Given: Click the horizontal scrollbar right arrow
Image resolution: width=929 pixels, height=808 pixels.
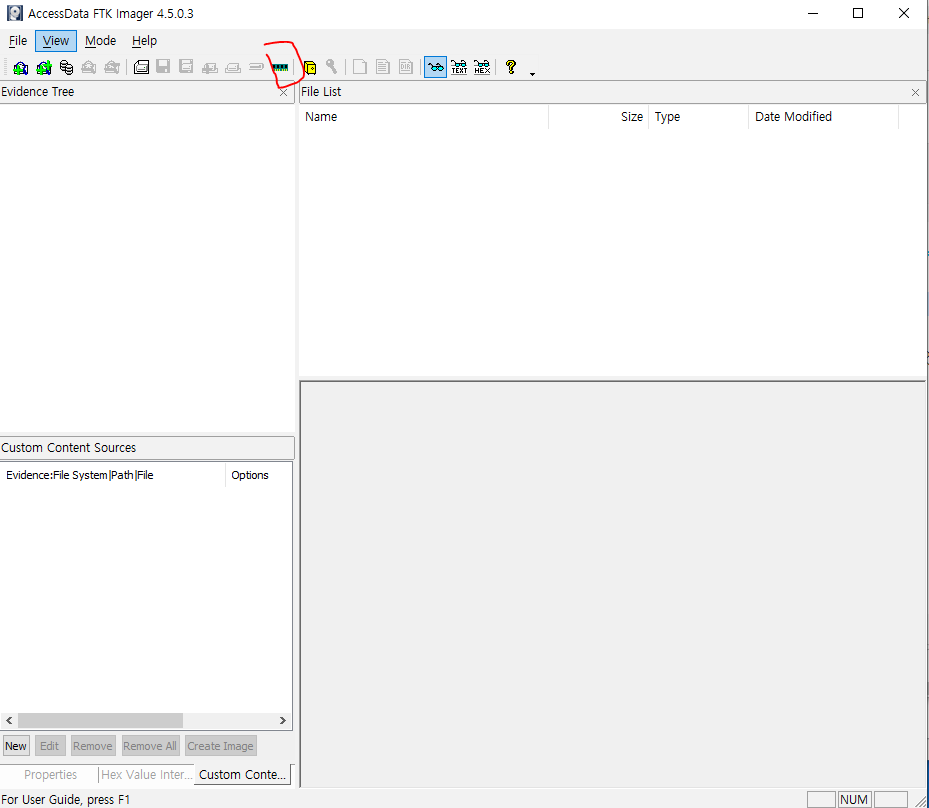Looking at the screenshot, I should click(x=283, y=720).
